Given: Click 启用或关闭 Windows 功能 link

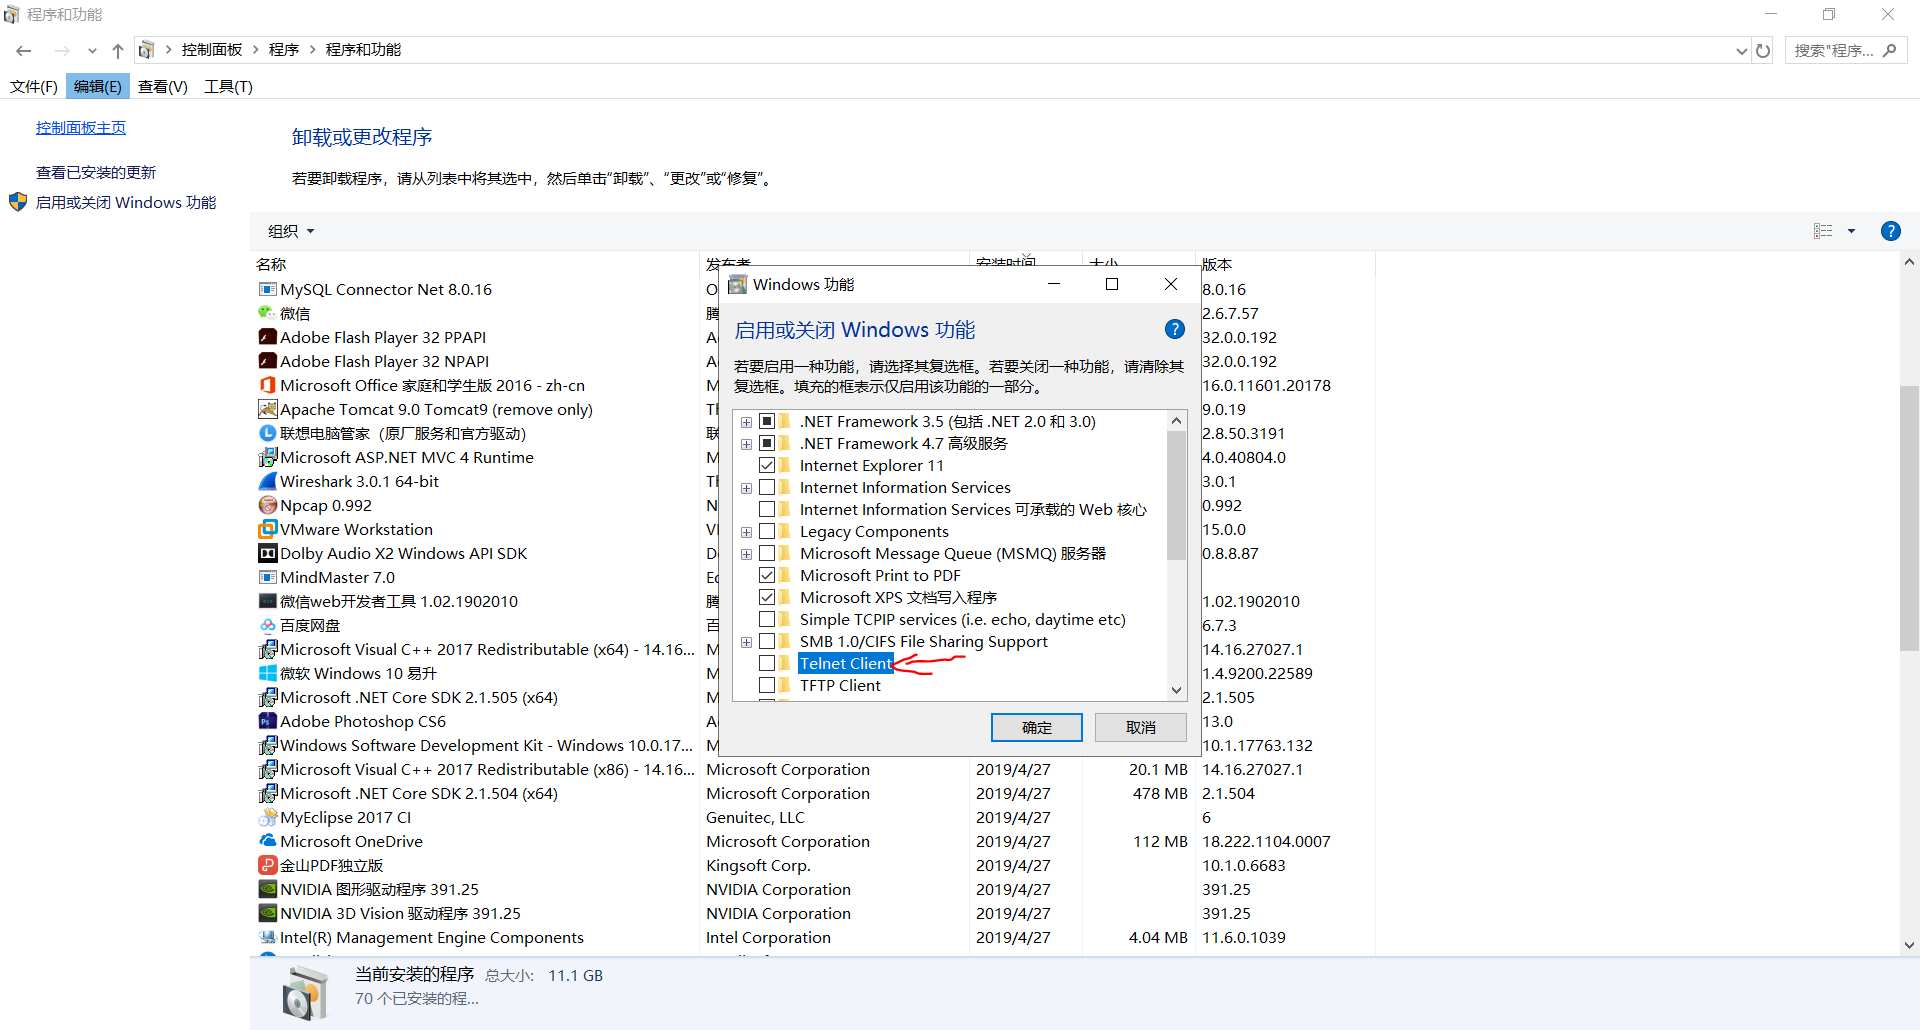Looking at the screenshot, I should tap(126, 203).
